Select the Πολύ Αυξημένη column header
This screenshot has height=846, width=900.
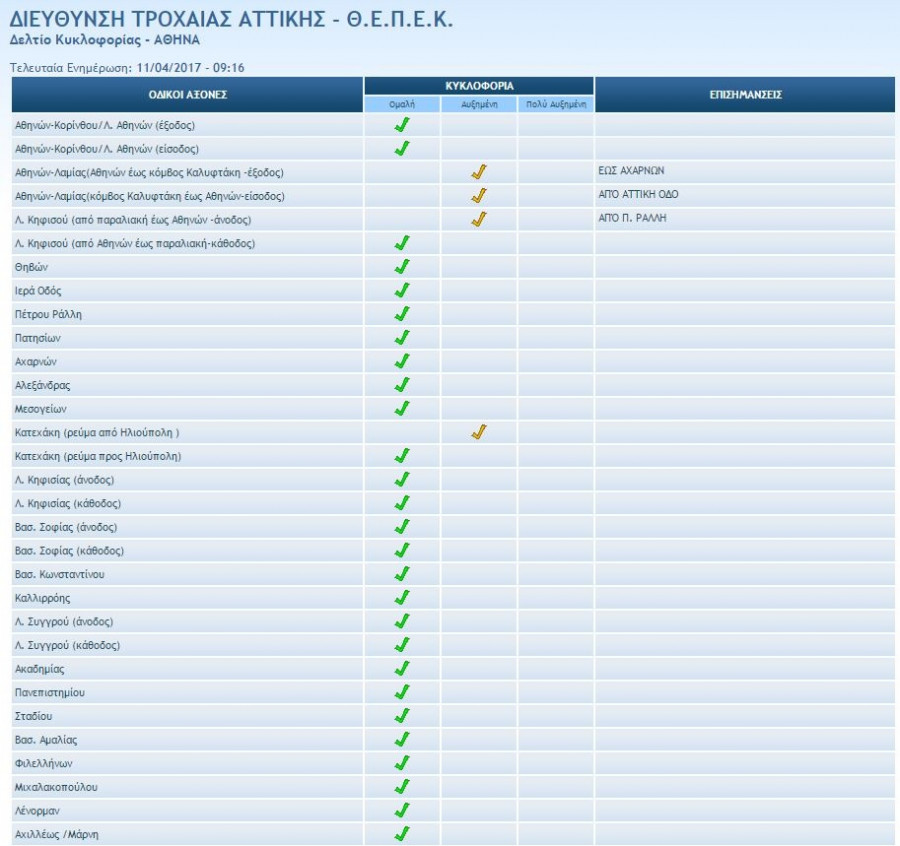click(x=555, y=104)
